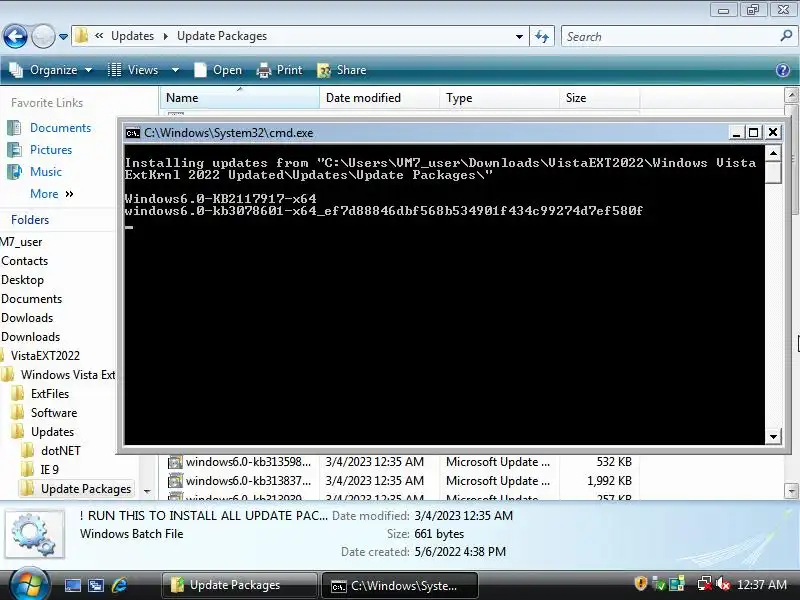Click the Update Packages breadcrumb segment
This screenshot has height=600, width=800.
tap(222, 36)
